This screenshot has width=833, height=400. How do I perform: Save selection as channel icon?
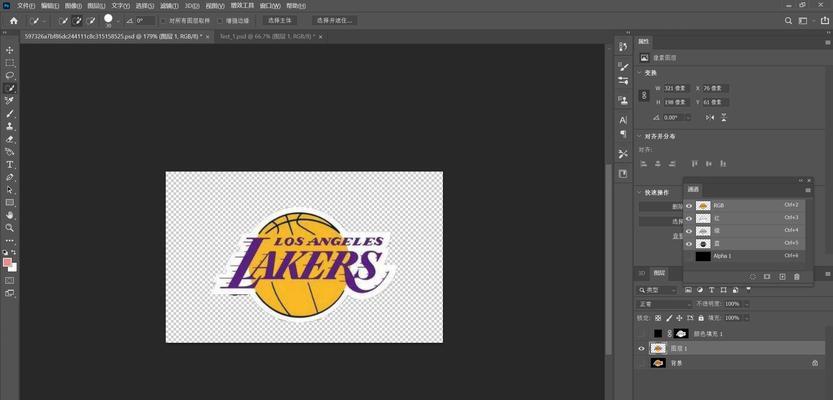coord(767,277)
